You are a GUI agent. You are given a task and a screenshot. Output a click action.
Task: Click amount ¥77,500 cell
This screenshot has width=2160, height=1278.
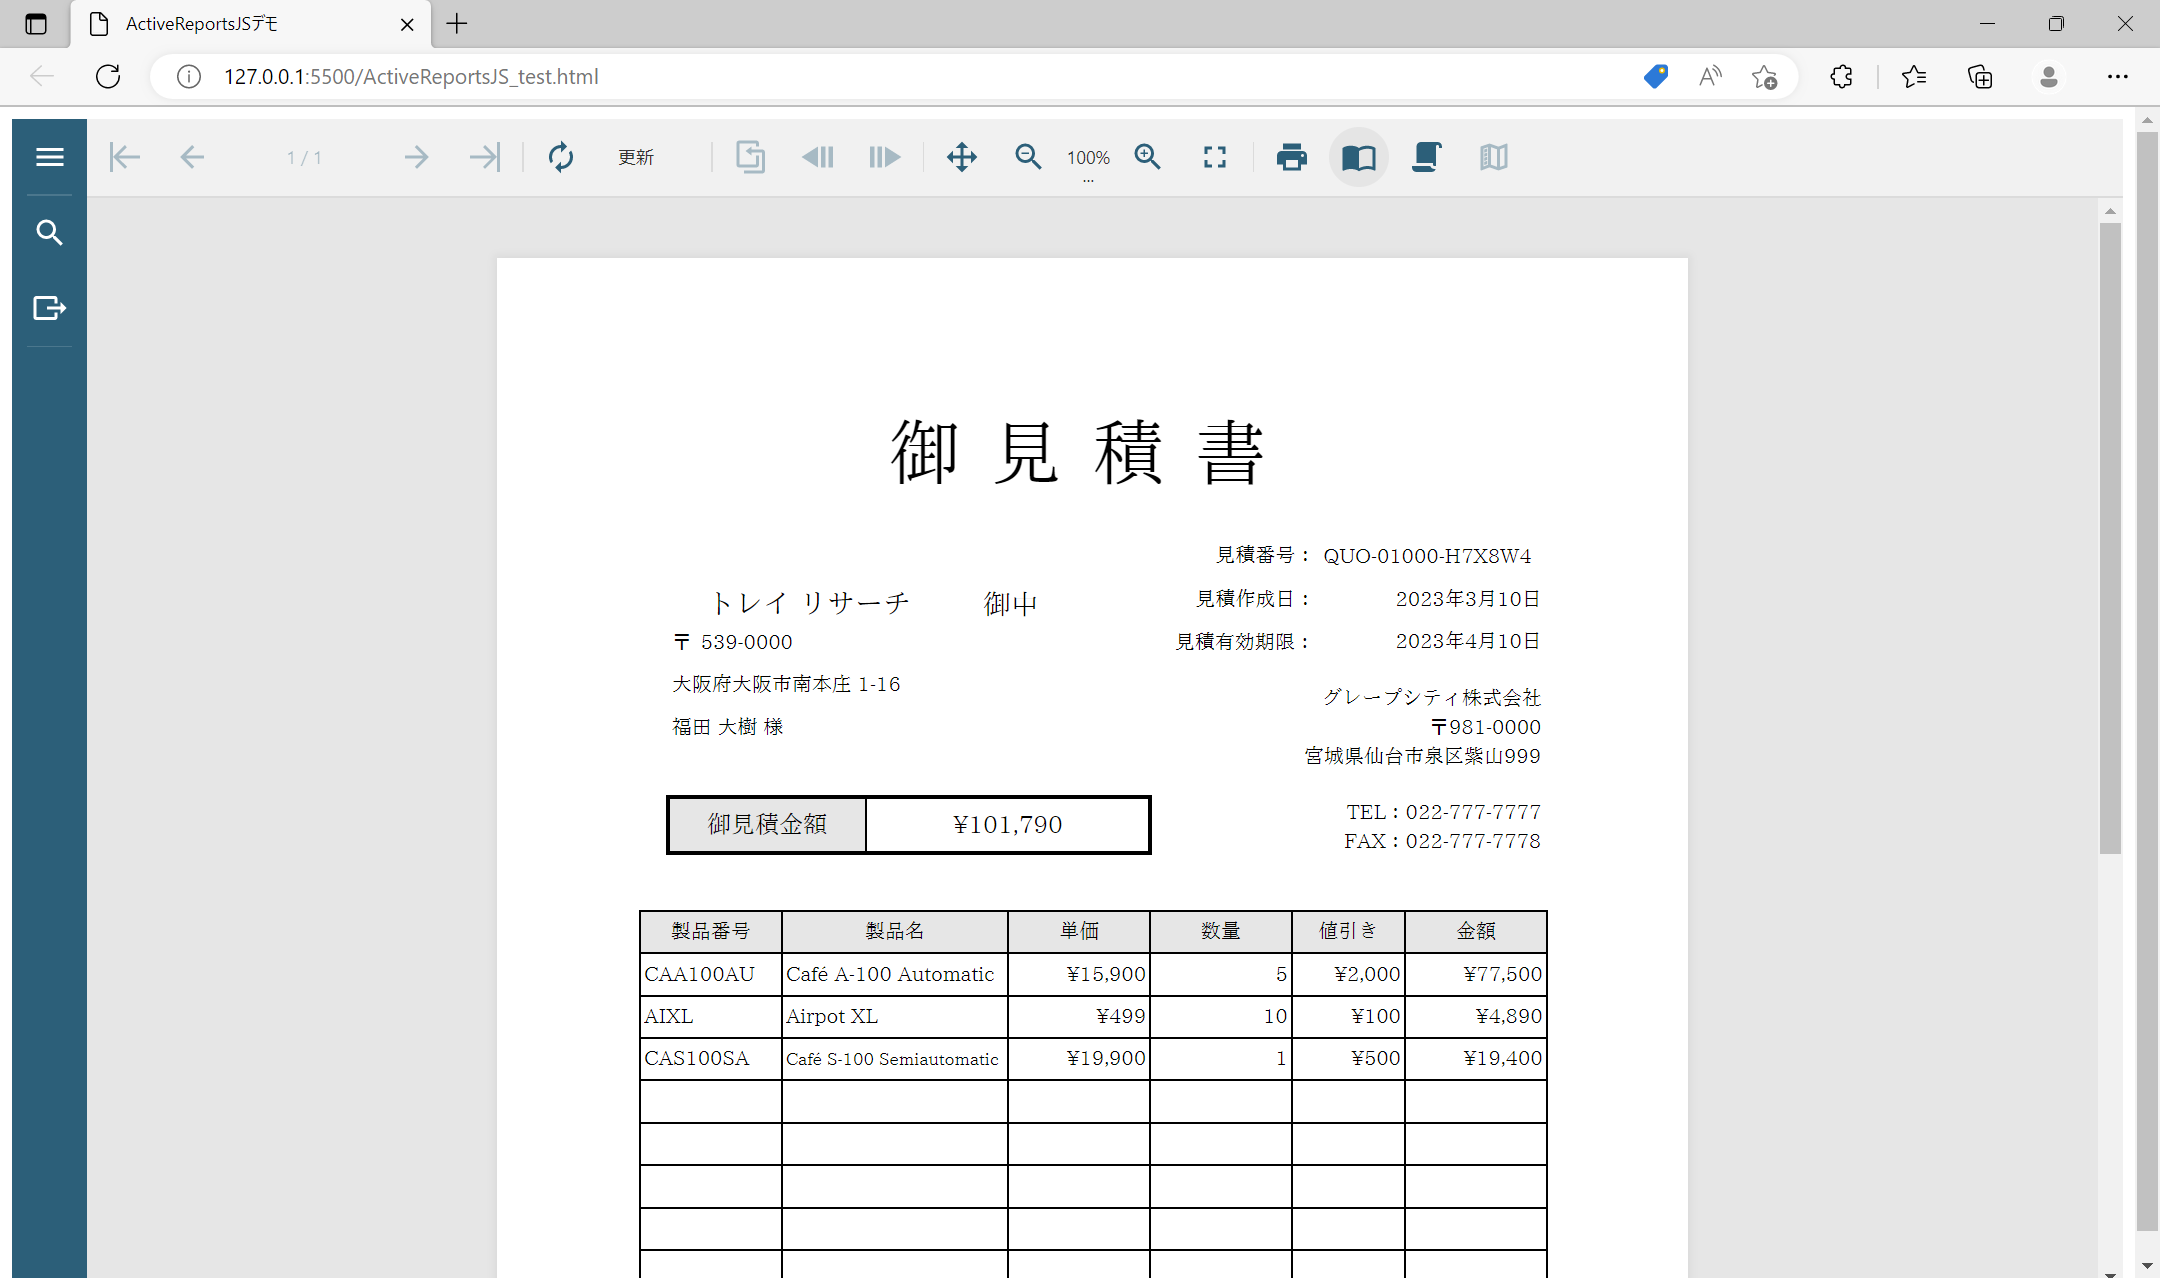(1476, 974)
